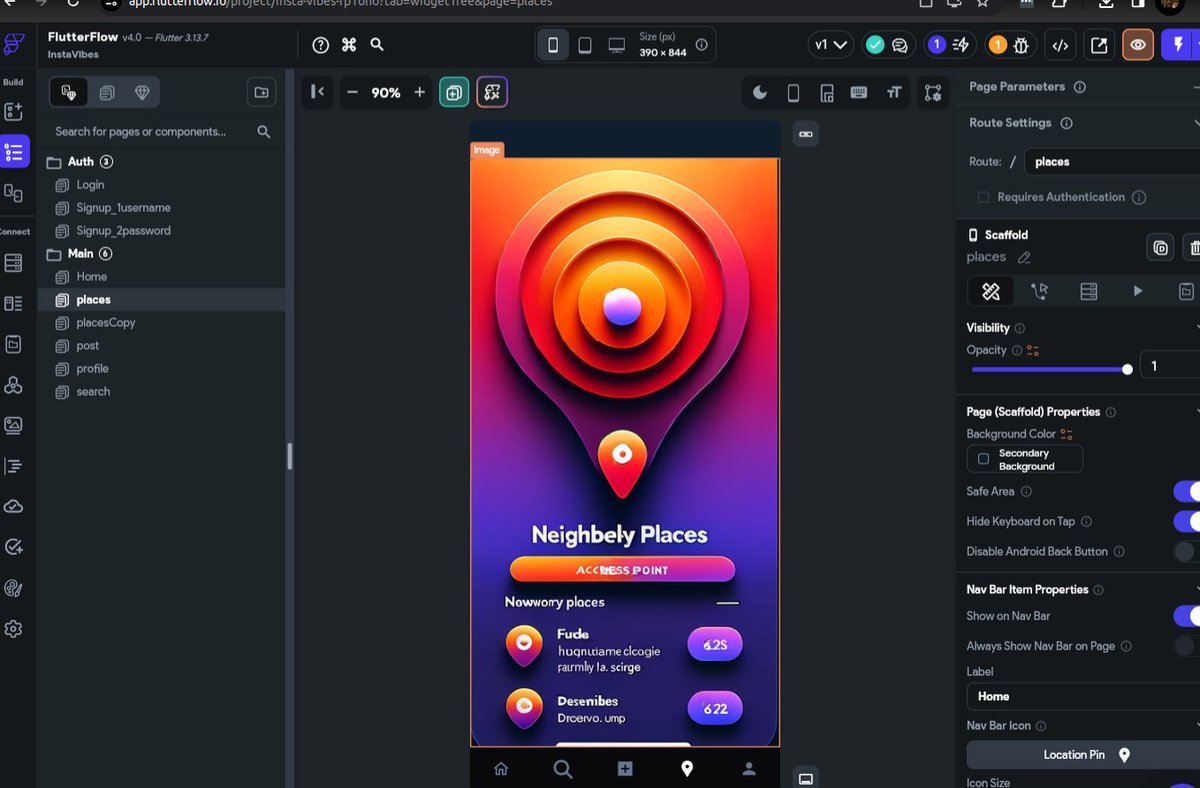The image size is (1200, 788).
Task: Select the database storage icon under Scaffold
Action: click(1088, 291)
